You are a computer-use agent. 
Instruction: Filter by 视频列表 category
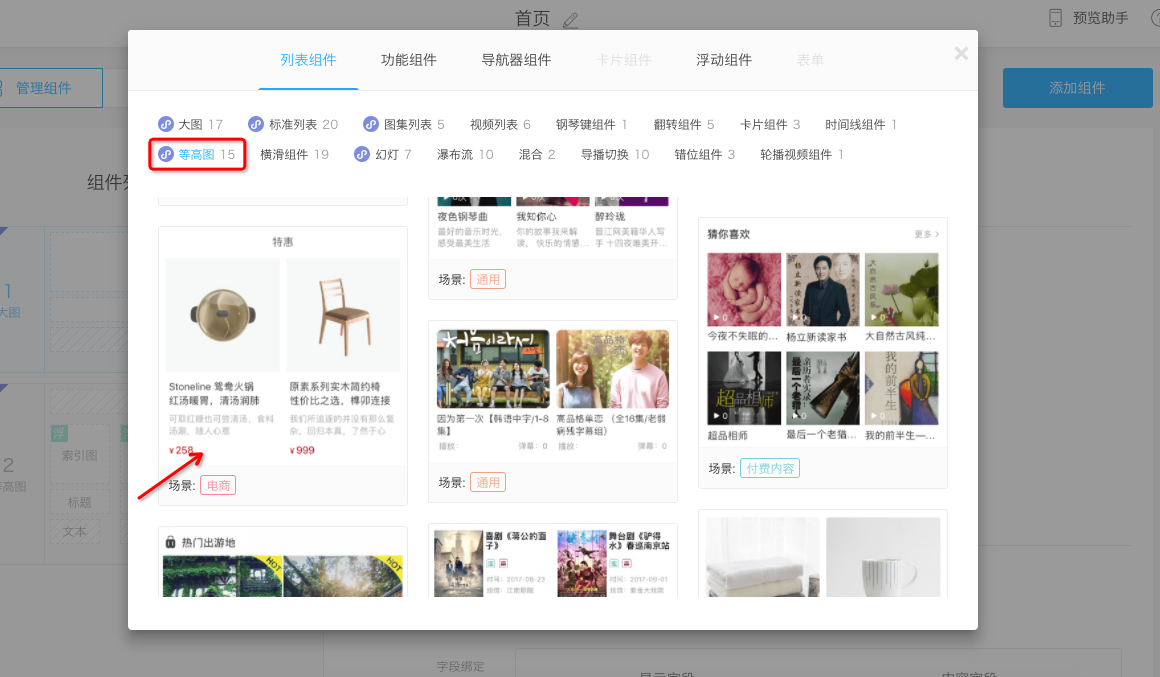coord(500,124)
